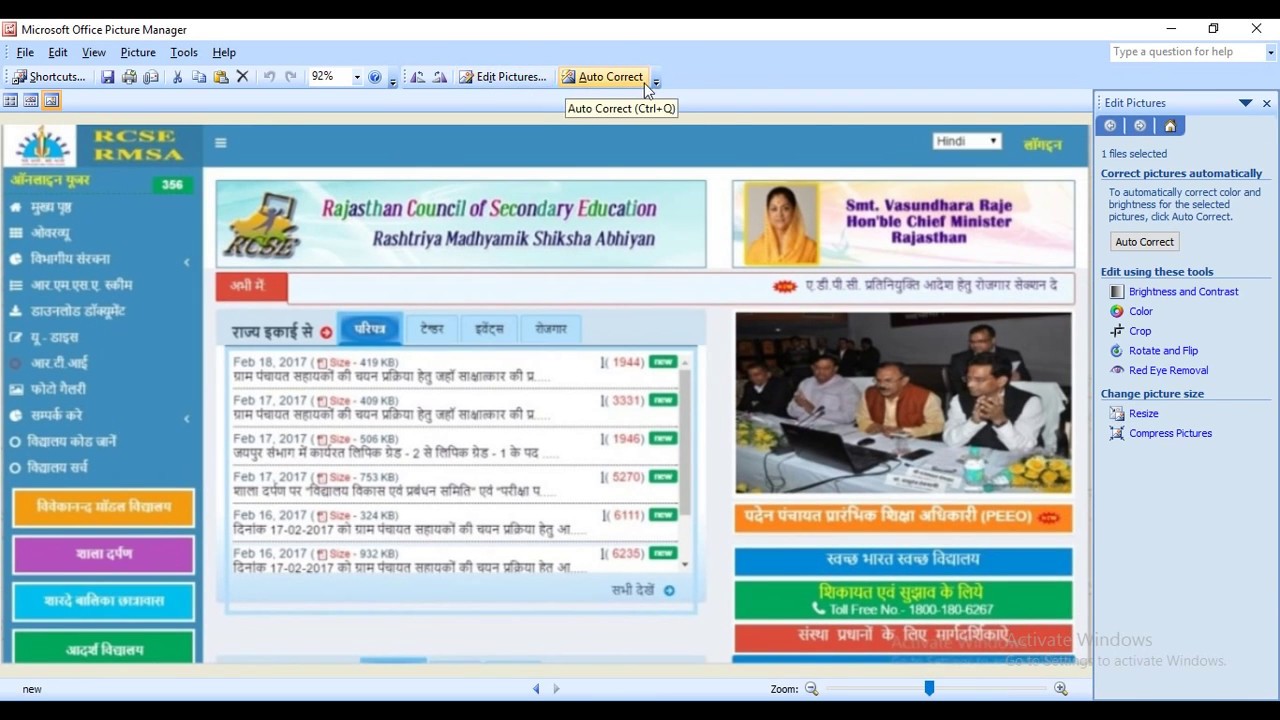The width and height of the screenshot is (1280, 720).
Task: Click task pane Back arrow icon
Action: pos(1110,126)
